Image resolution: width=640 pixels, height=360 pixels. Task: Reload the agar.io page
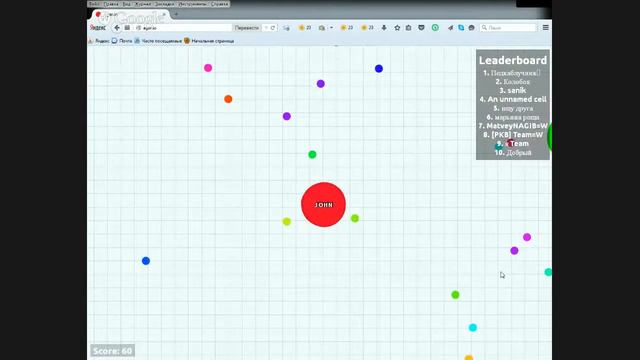(x=273, y=28)
